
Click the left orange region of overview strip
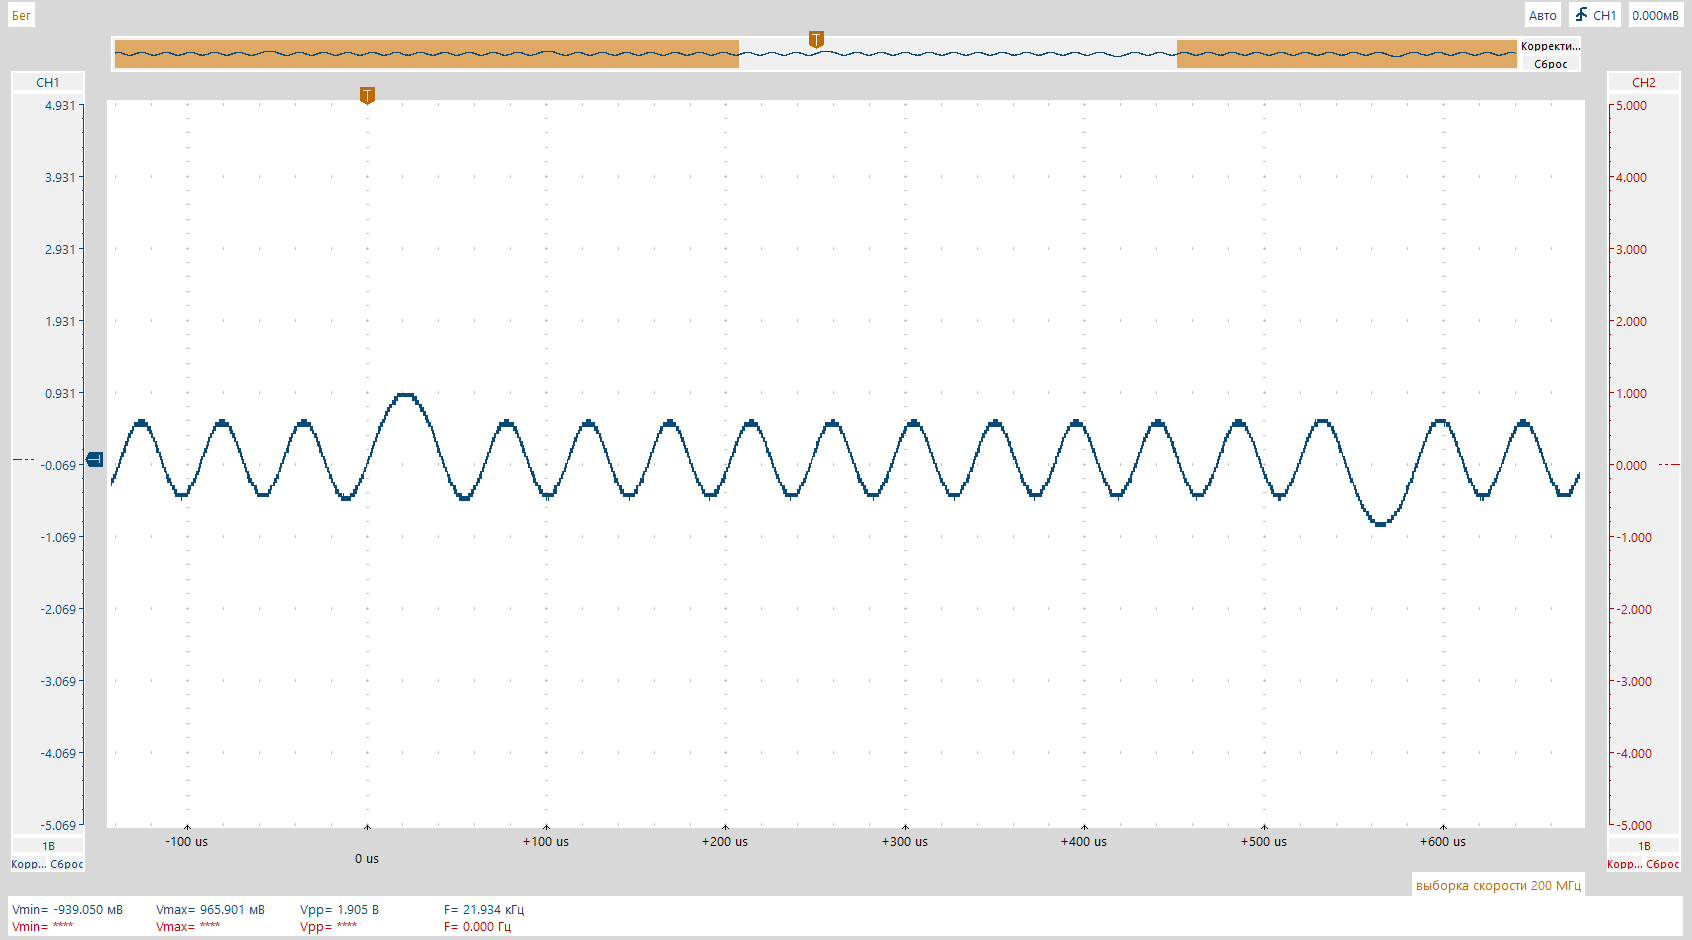[427, 54]
